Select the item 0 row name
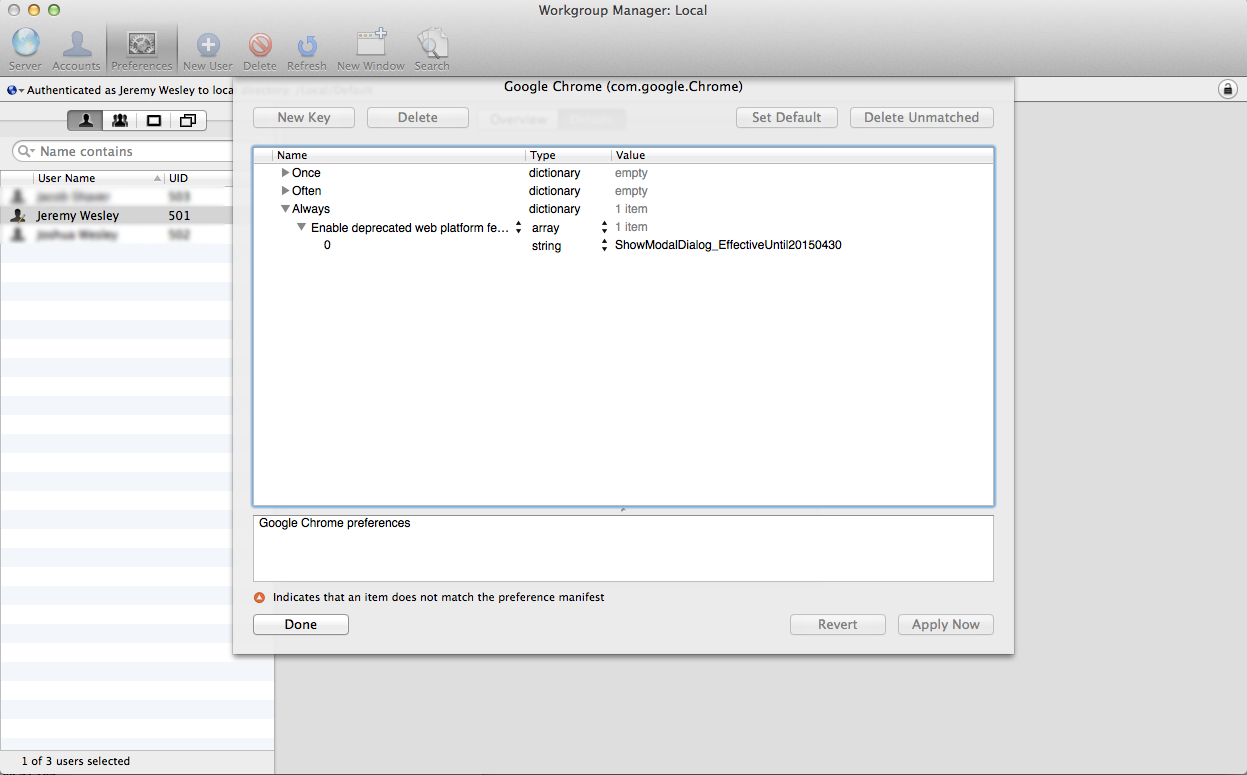1247x775 pixels. click(327, 245)
